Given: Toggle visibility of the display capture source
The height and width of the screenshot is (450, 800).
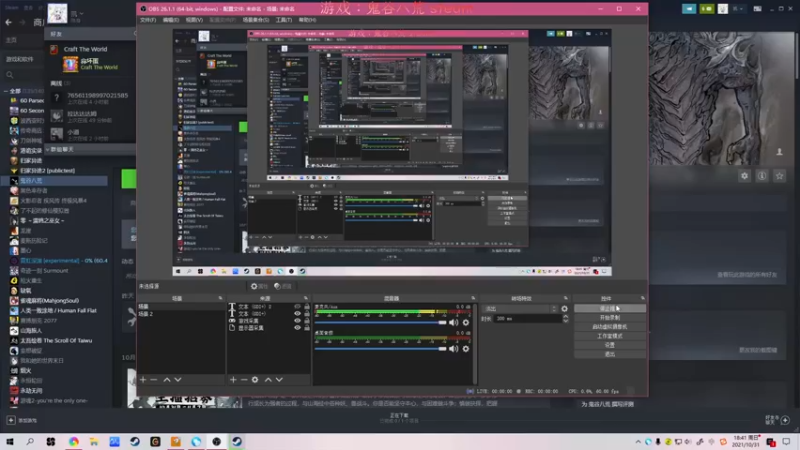Looking at the screenshot, I should coord(297,328).
